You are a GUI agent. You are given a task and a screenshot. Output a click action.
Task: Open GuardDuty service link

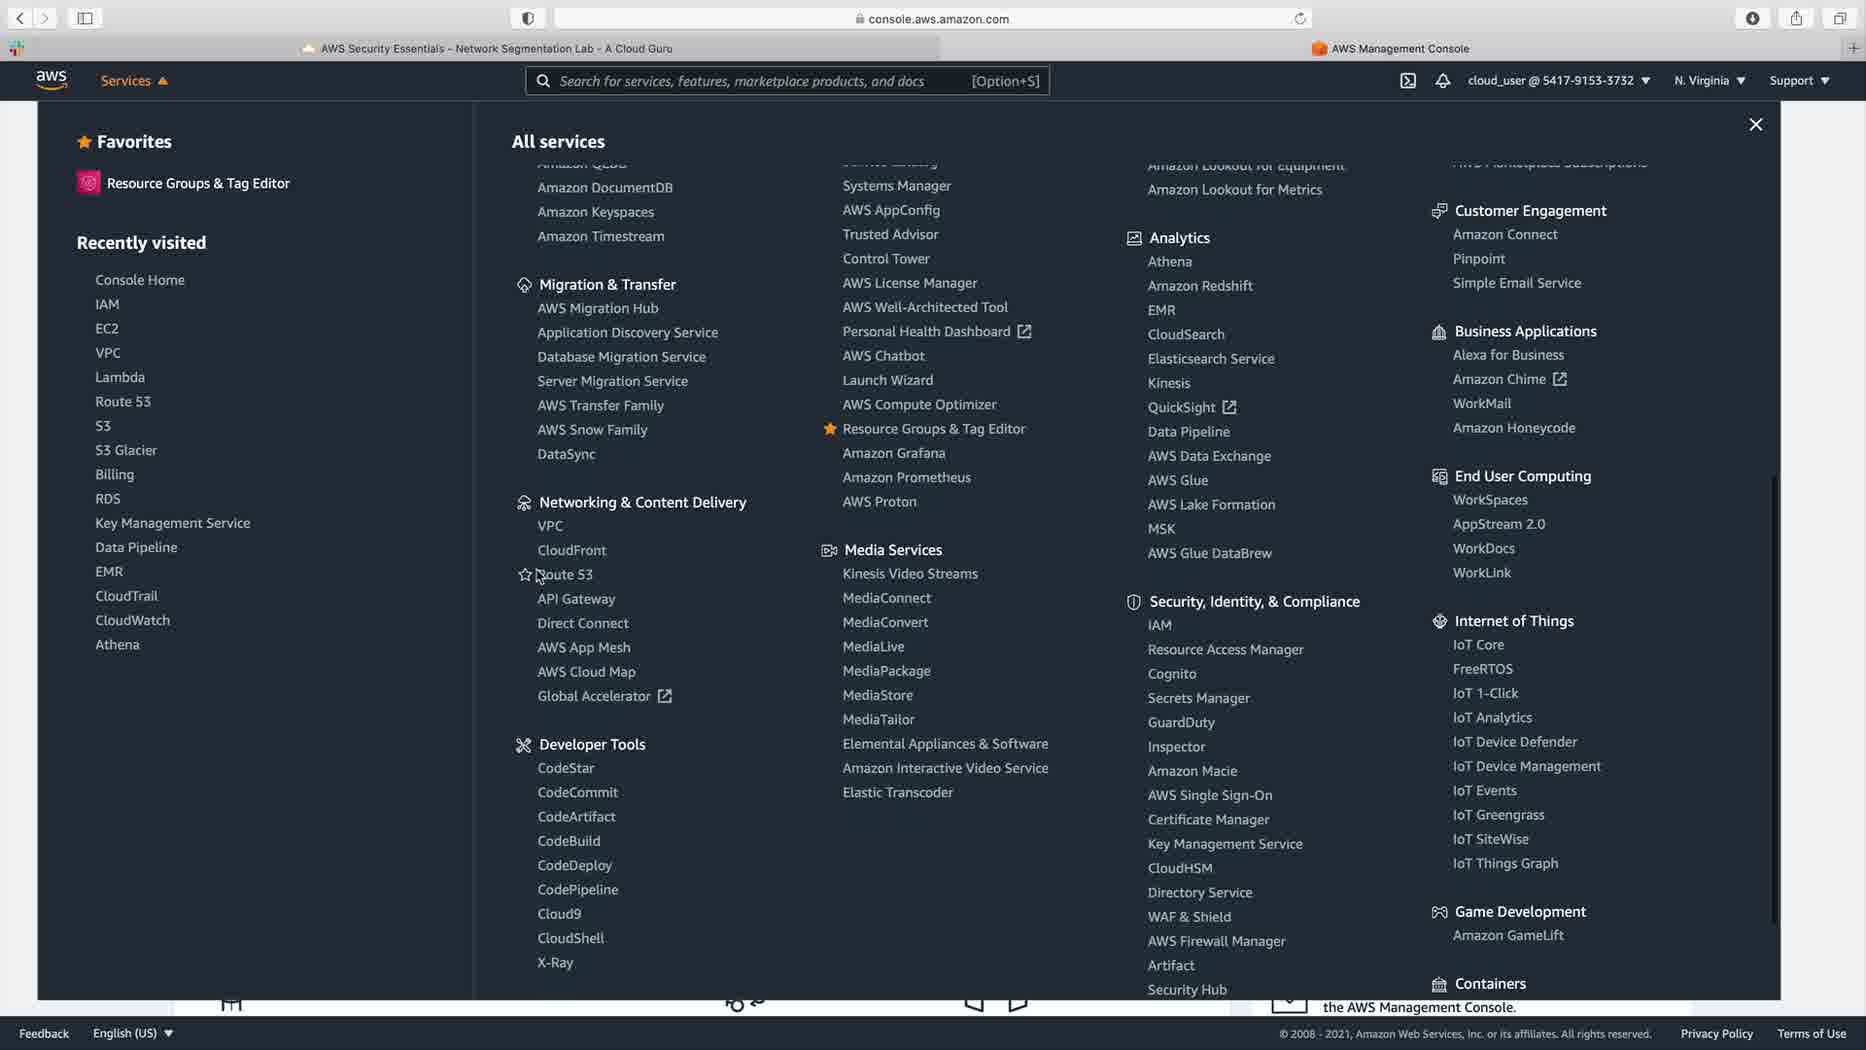(x=1181, y=723)
